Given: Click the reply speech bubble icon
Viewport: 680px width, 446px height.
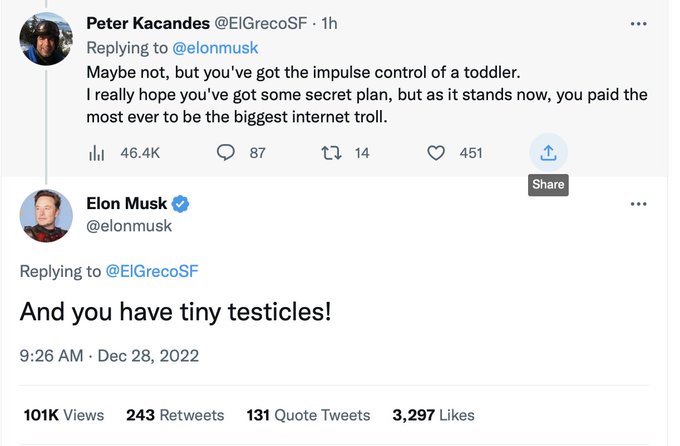Looking at the screenshot, I should click(x=226, y=153).
